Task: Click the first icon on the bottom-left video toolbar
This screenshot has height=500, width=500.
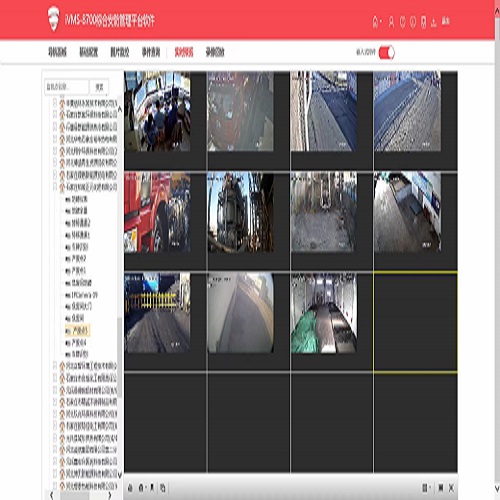Action: 130,488
